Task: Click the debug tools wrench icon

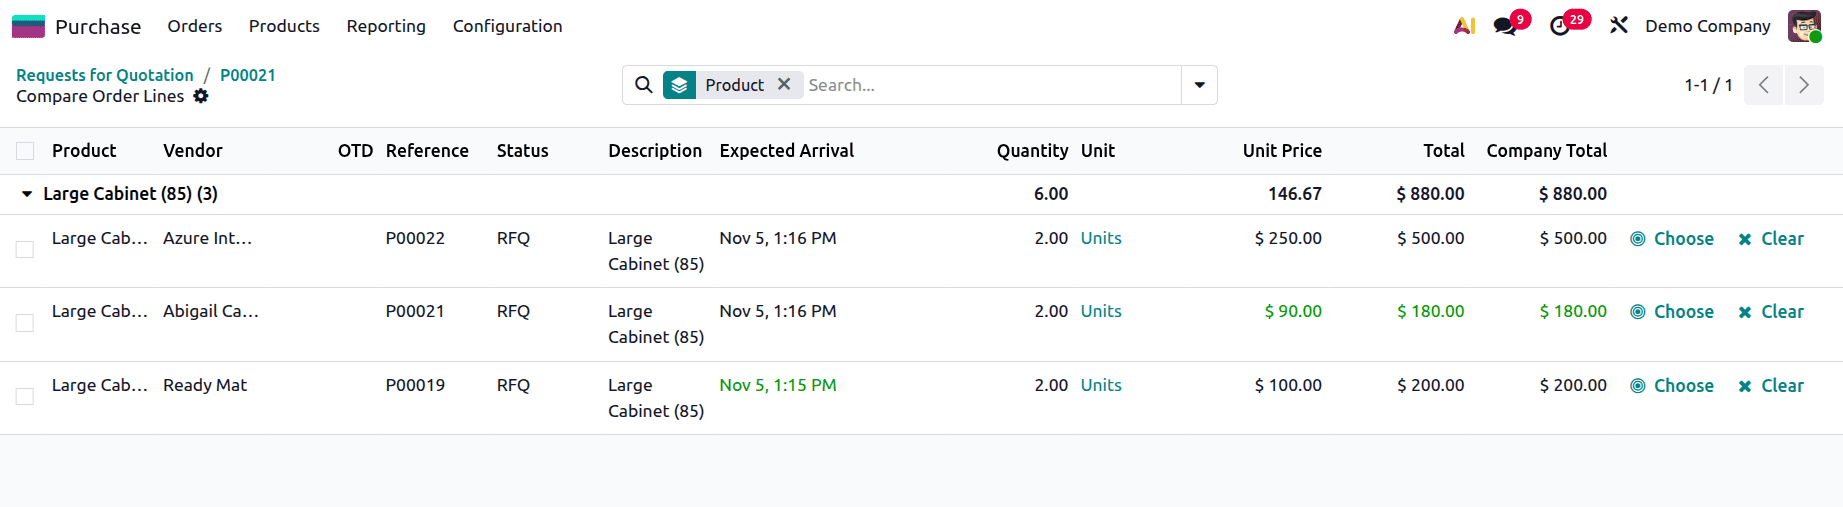Action: click(1619, 26)
